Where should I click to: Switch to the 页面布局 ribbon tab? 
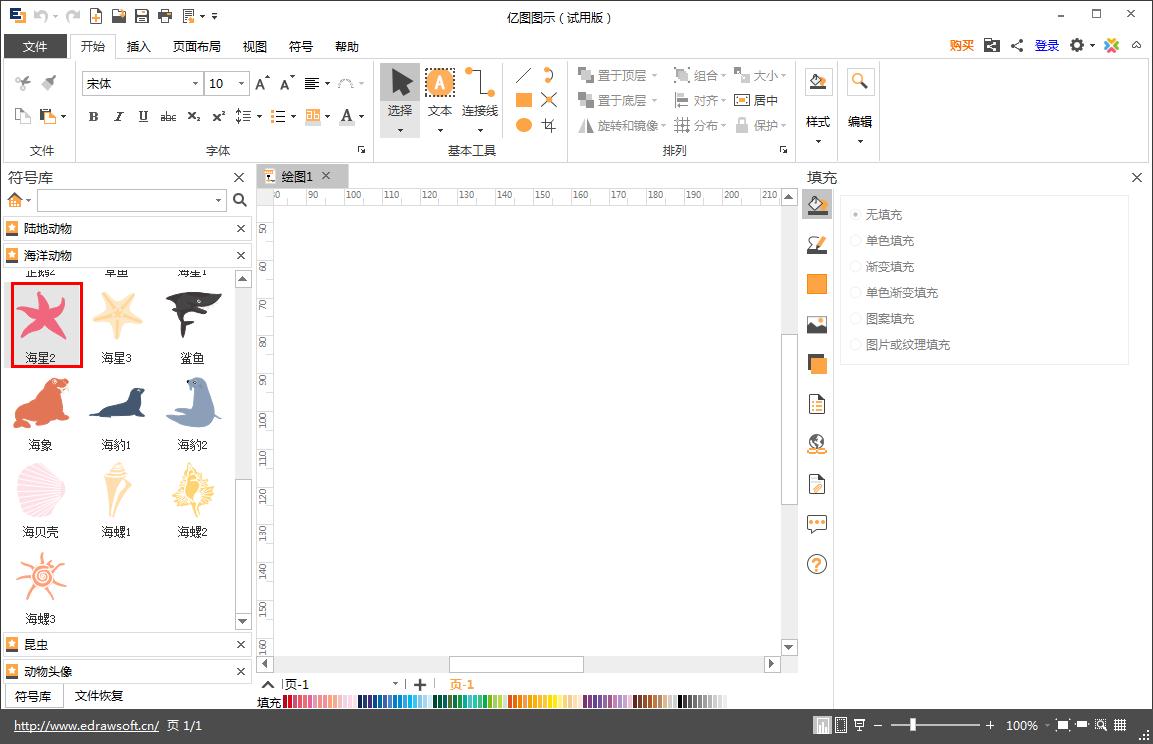tap(196, 47)
